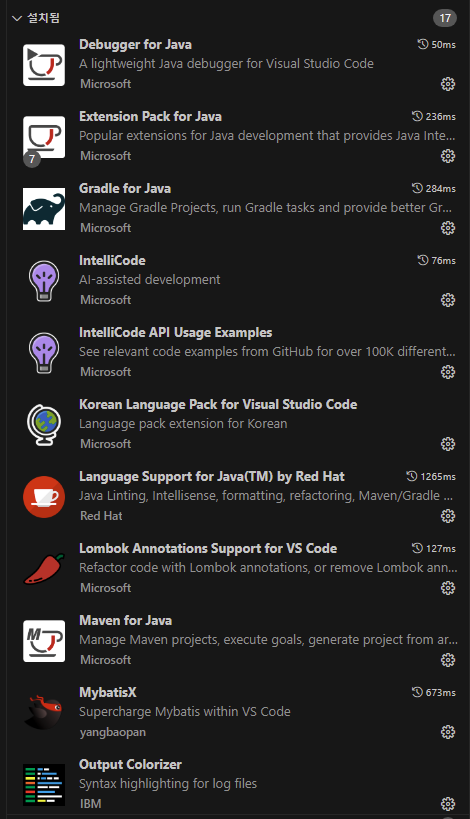Select Maven for Java title
This screenshot has width=470, height=819.
click(125, 621)
